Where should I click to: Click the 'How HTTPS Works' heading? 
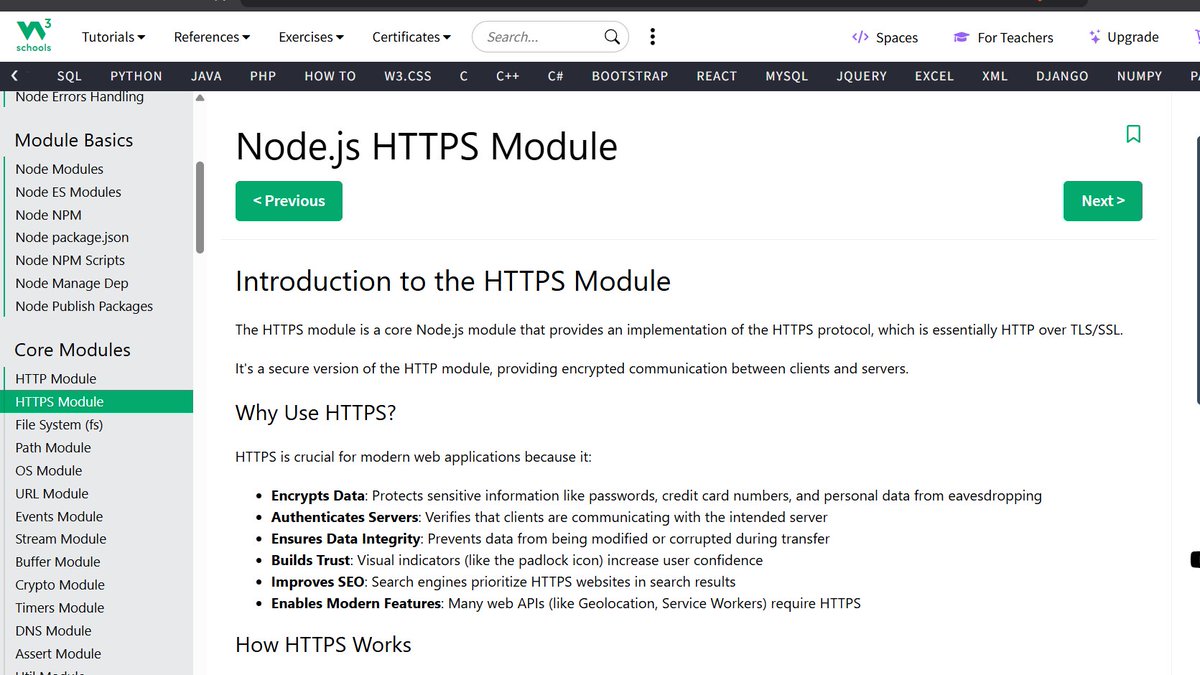tap(323, 645)
